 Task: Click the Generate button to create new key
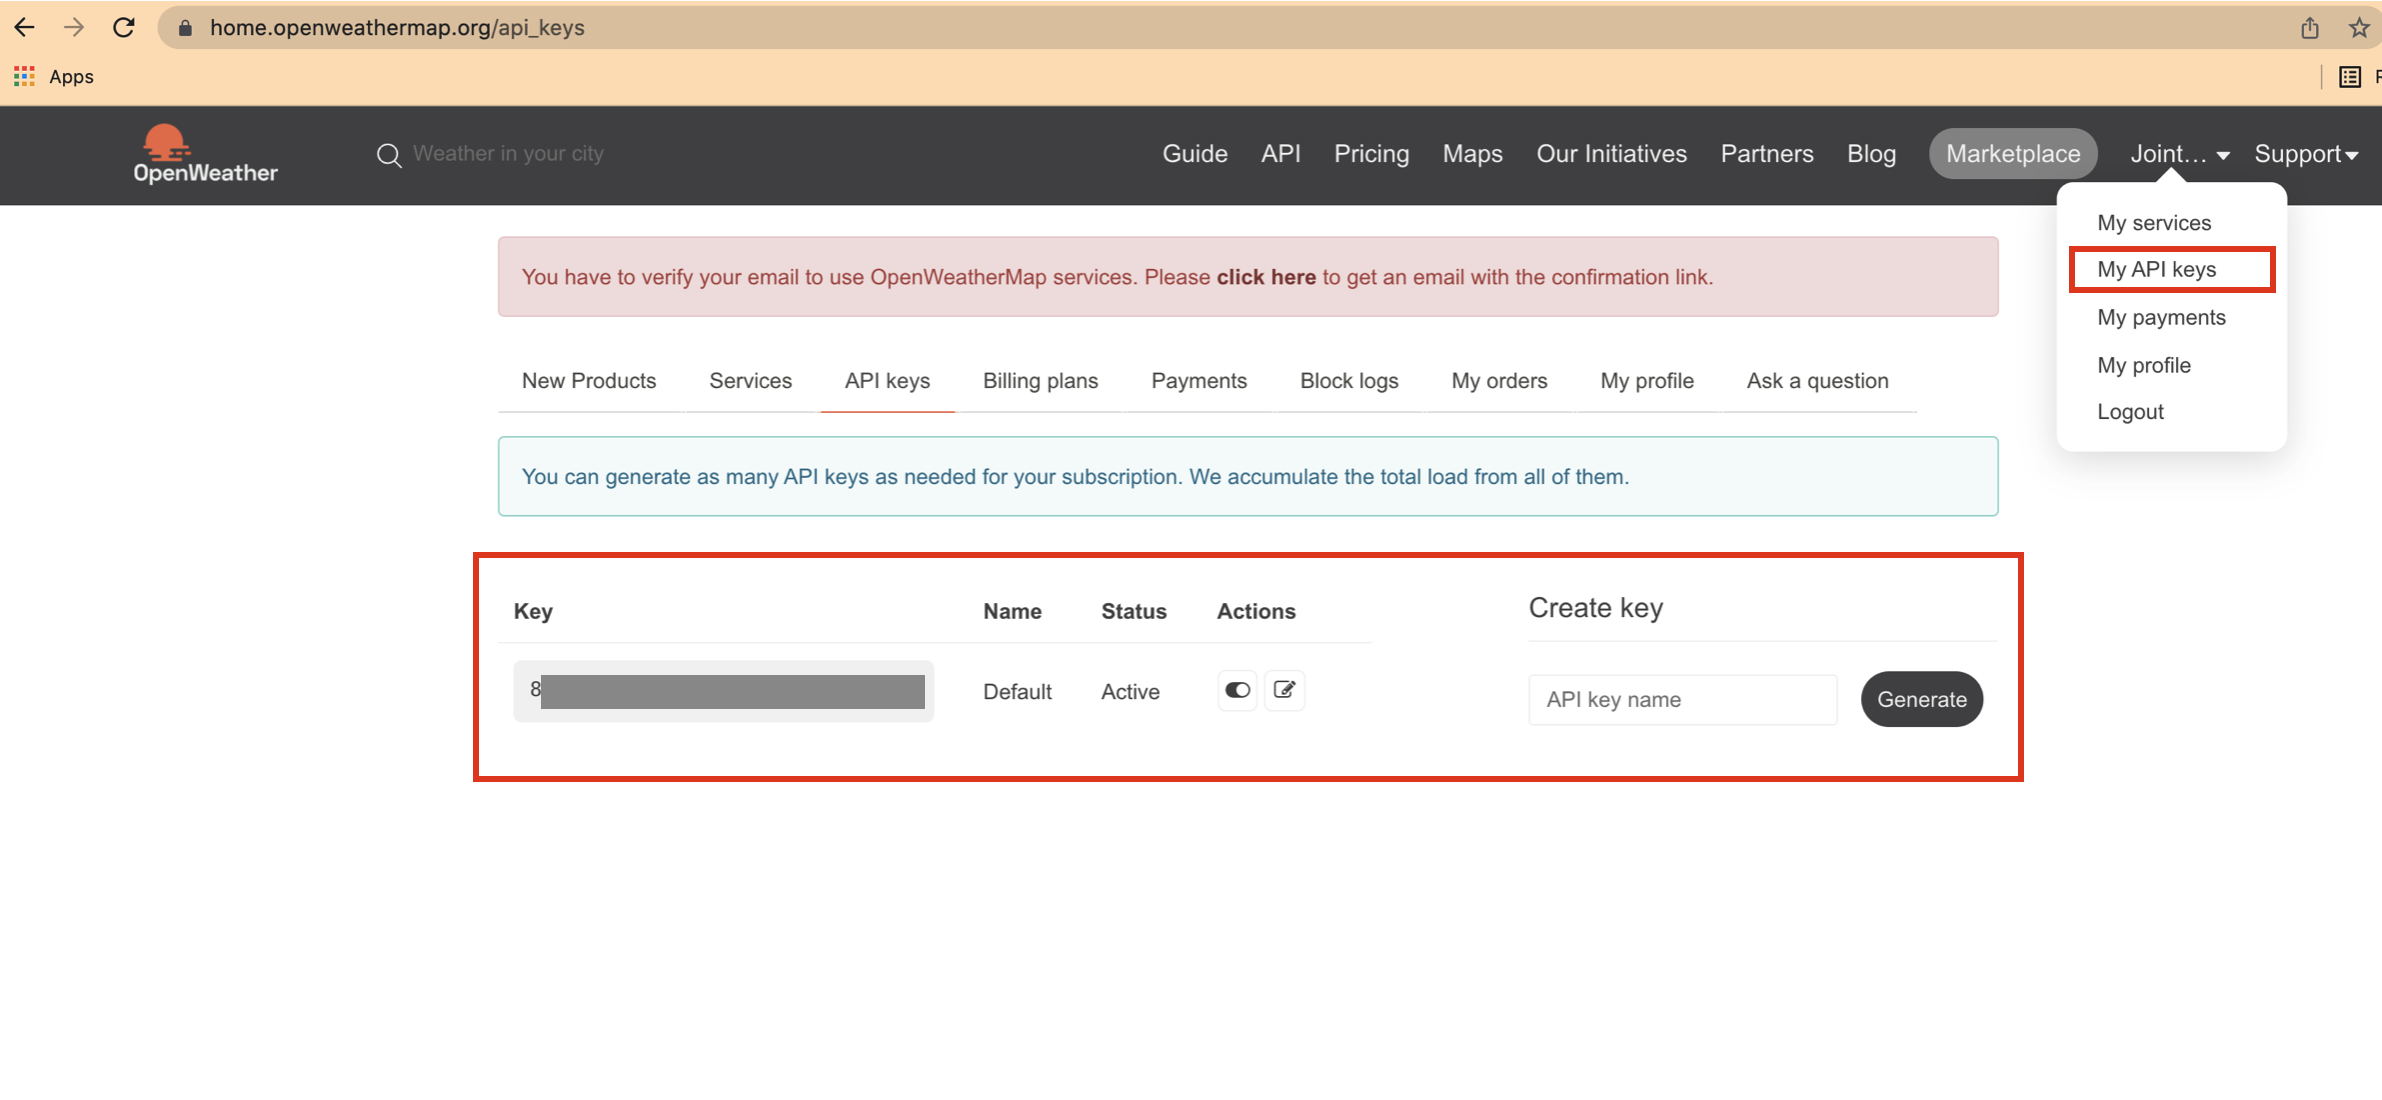(1920, 699)
